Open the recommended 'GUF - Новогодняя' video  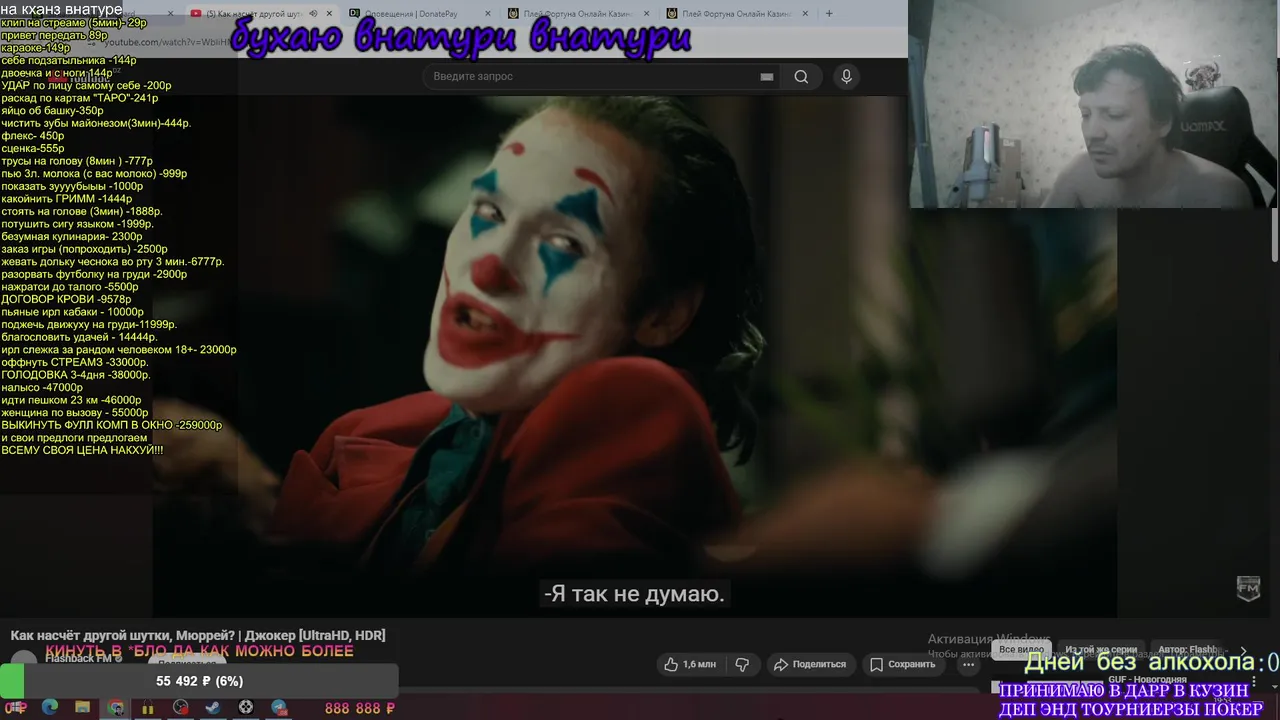tap(1147, 680)
